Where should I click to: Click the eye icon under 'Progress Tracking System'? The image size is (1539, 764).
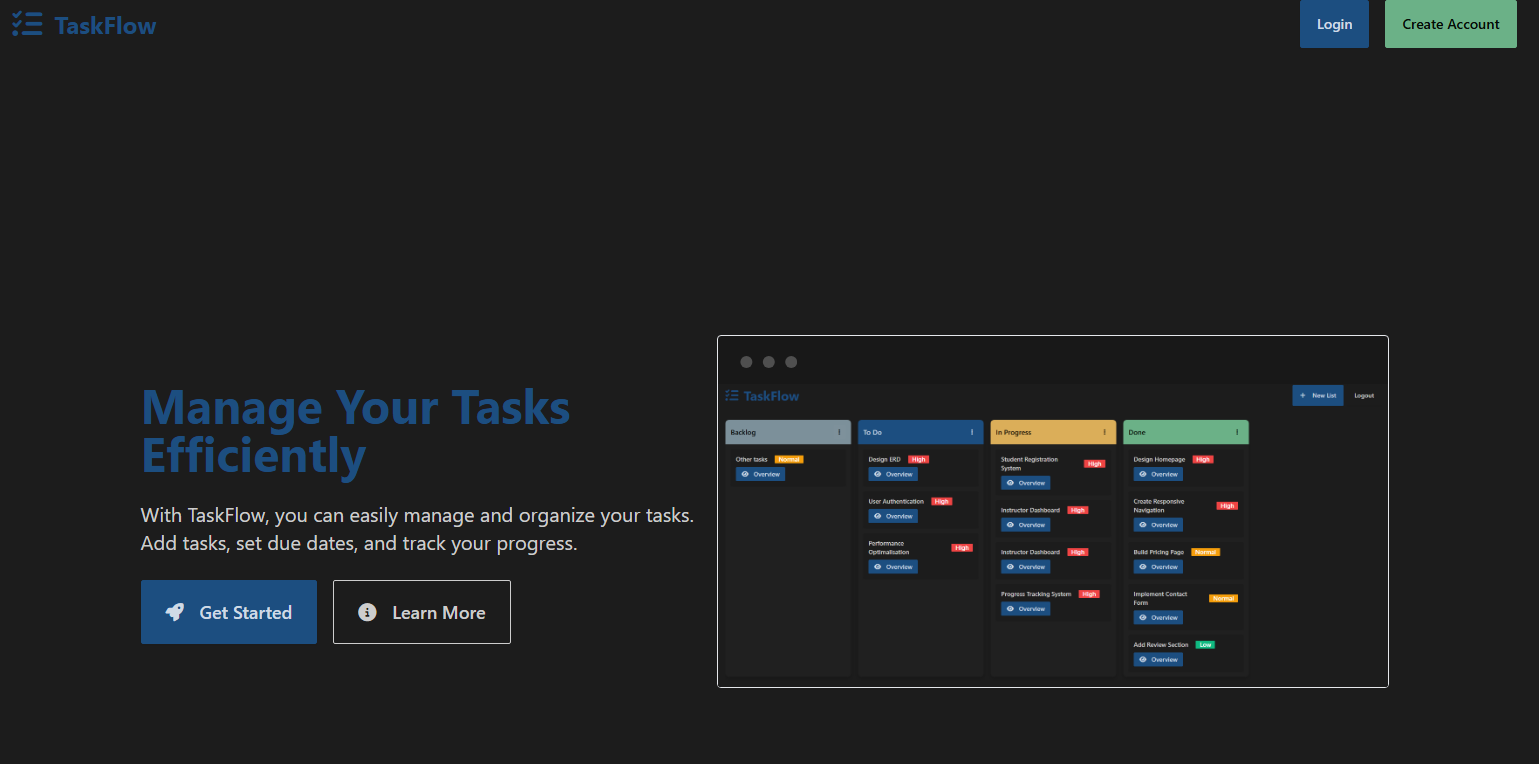[1010, 609]
